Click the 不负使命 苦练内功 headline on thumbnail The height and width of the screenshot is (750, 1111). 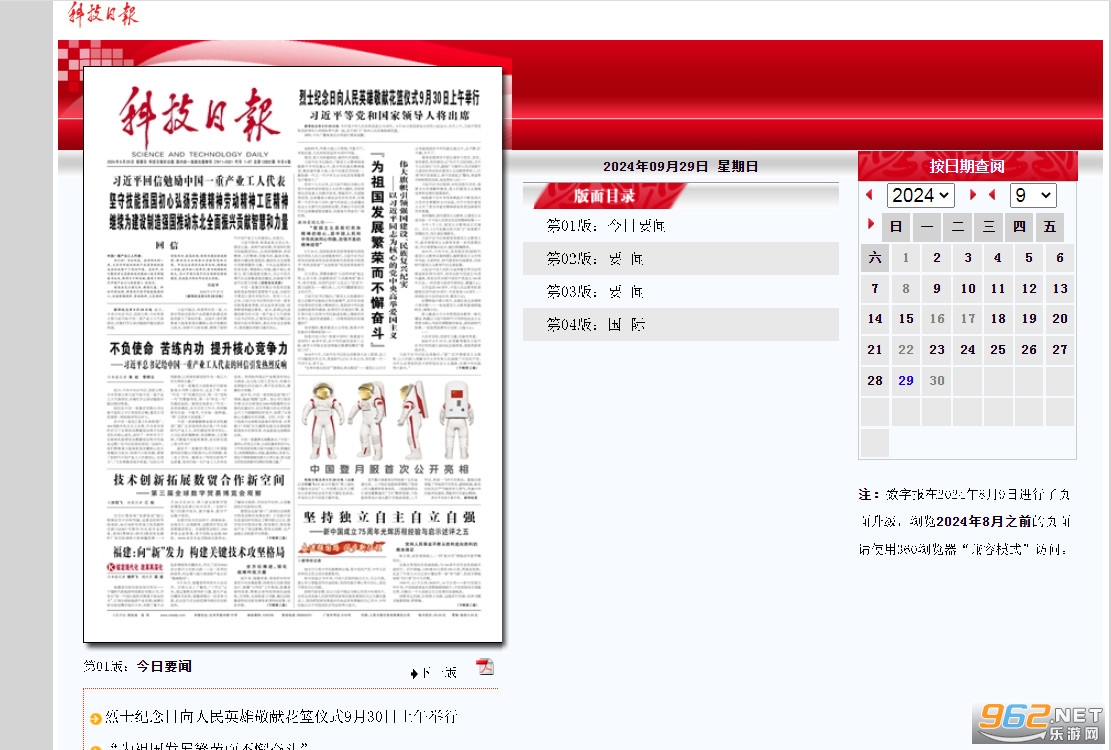pyautogui.click(x=198, y=348)
